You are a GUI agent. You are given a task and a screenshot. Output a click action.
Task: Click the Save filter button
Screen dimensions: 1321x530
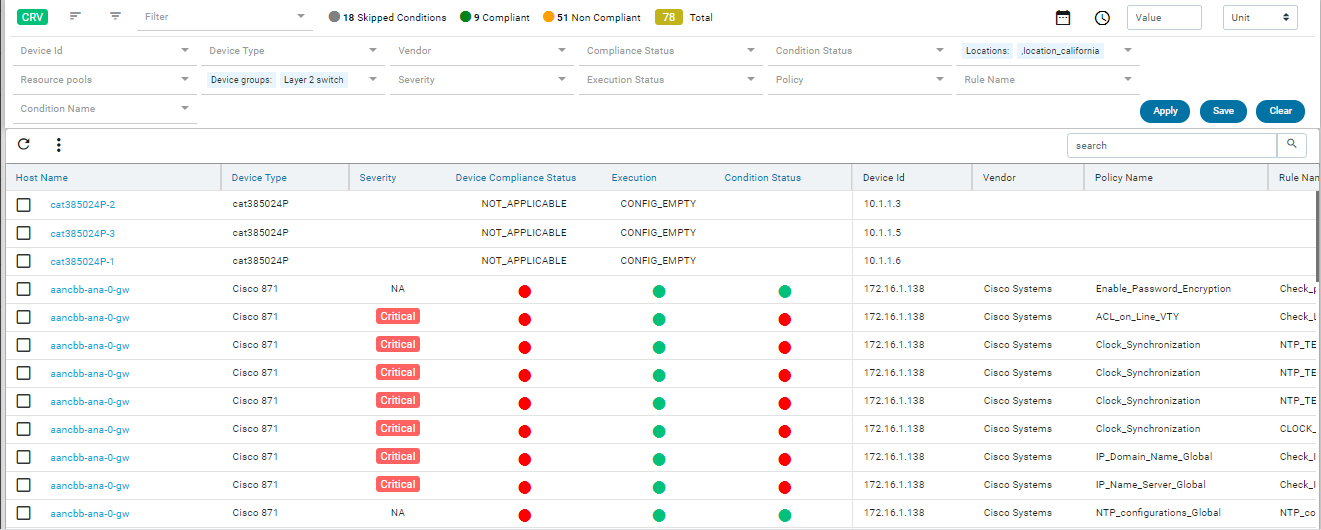pyautogui.click(x=1223, y=111)
